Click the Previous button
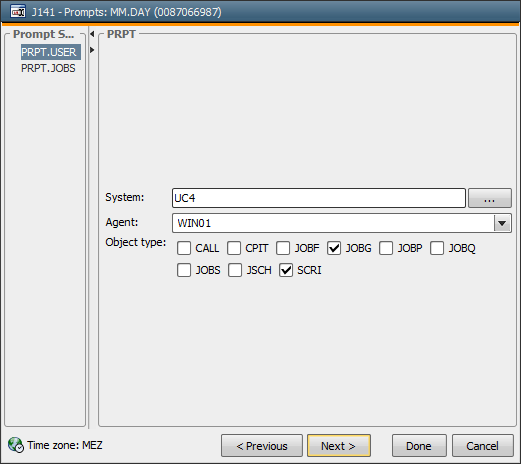The width and height of the screenshot is (521, 464). (x=262, y=445)
